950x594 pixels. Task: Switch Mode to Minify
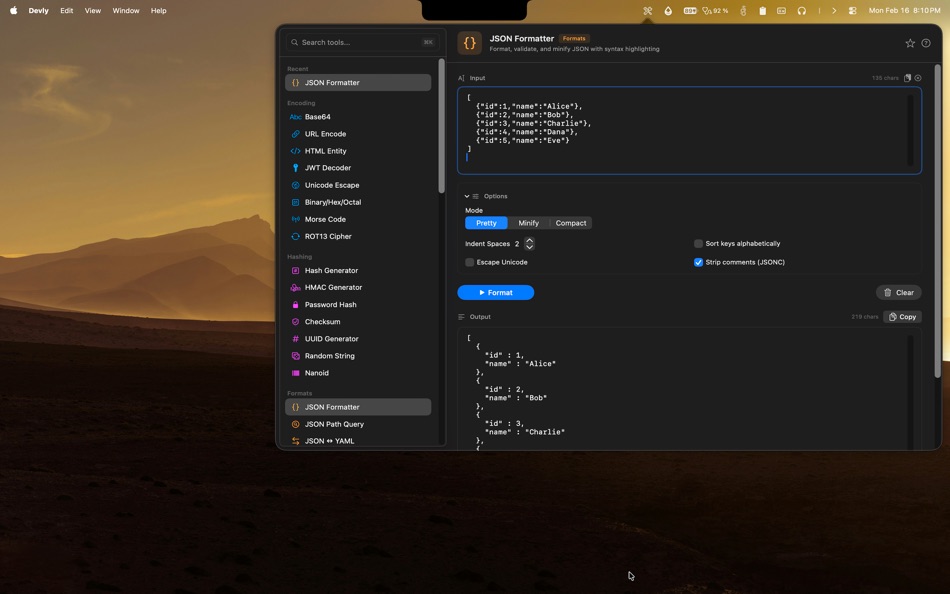(x=529, y=223)
